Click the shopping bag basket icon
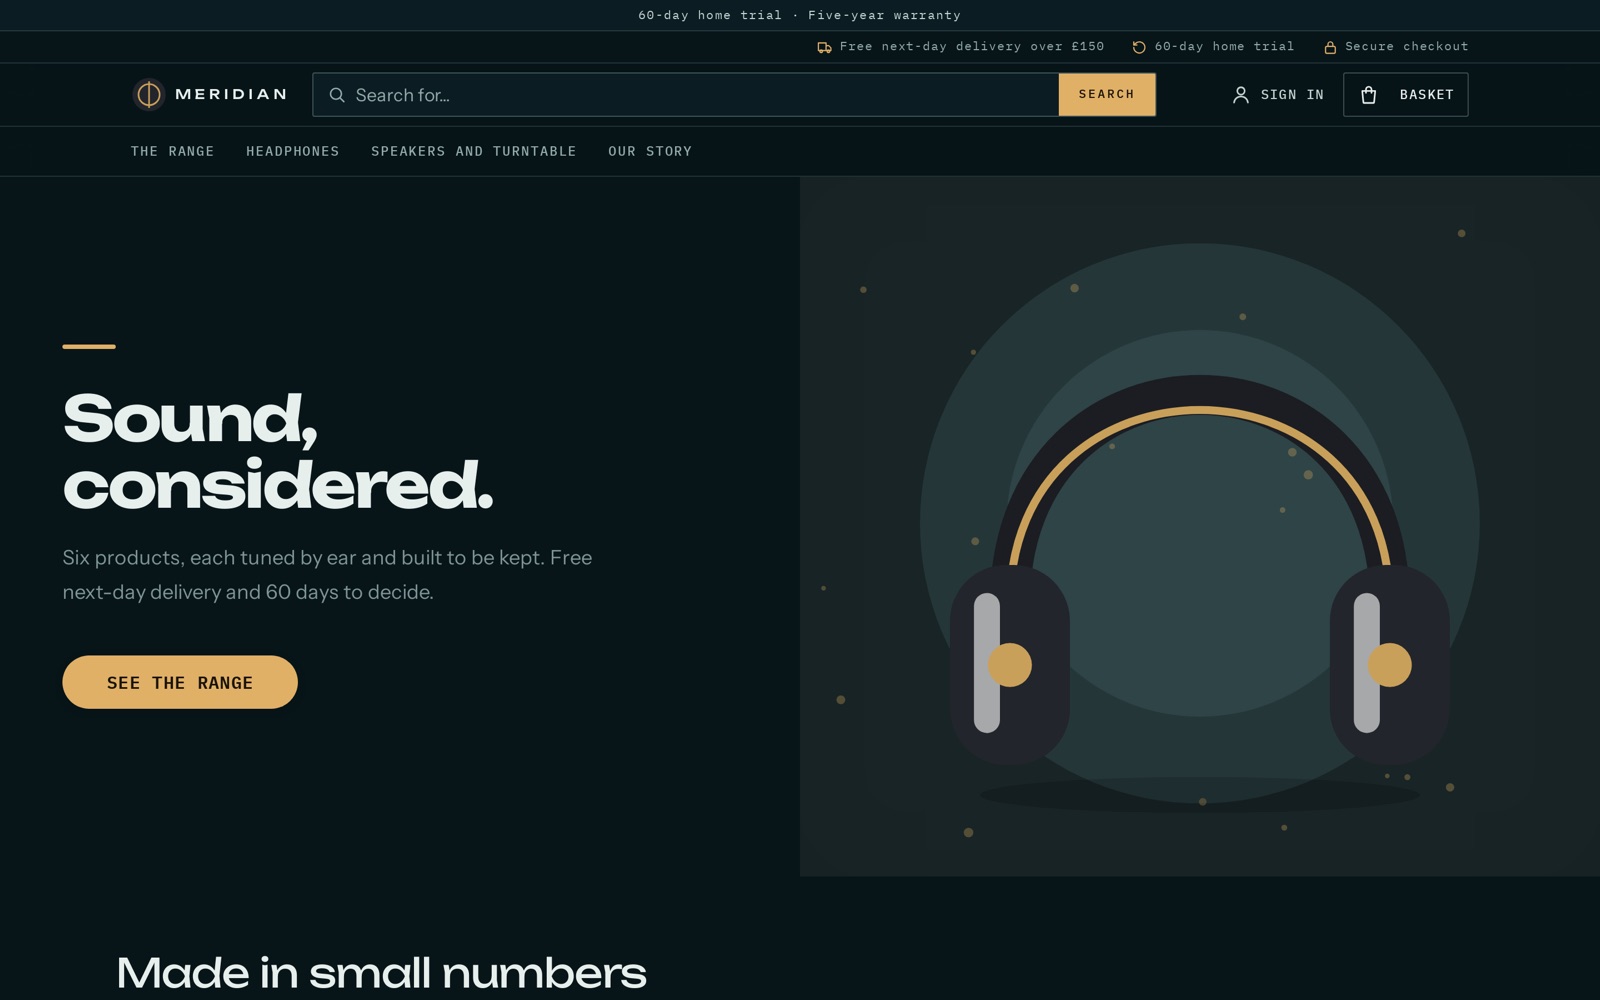The height and width of the screenshot is (1000, 1600). tap(1369, 95)
